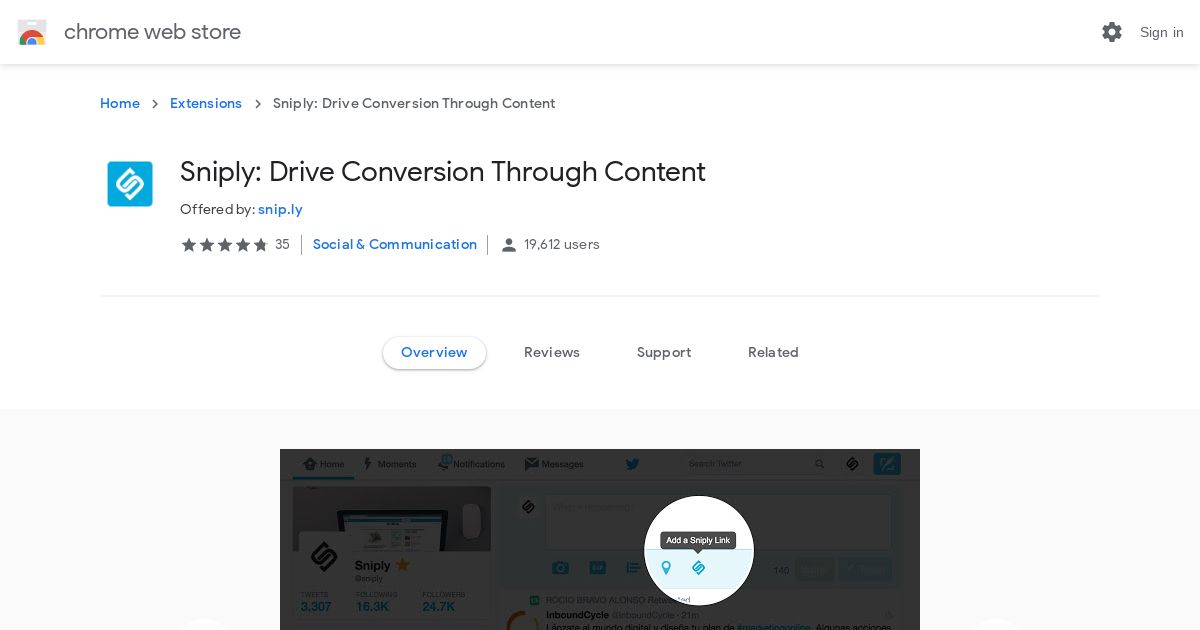Click the Chrome Web Store rainbow logo
Screen dimensions: 1200x630
click(32, 32)
